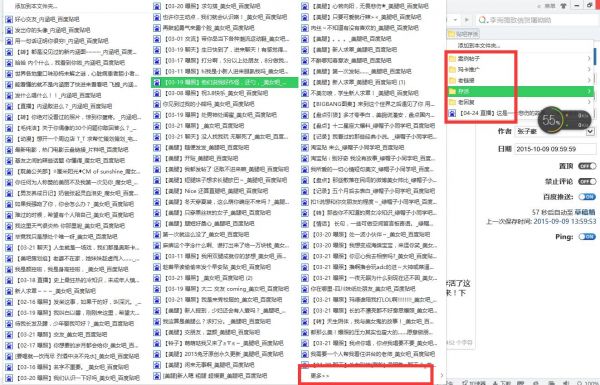
Task: Click the 55% memory accelerator floating ball
Action: 551,120
